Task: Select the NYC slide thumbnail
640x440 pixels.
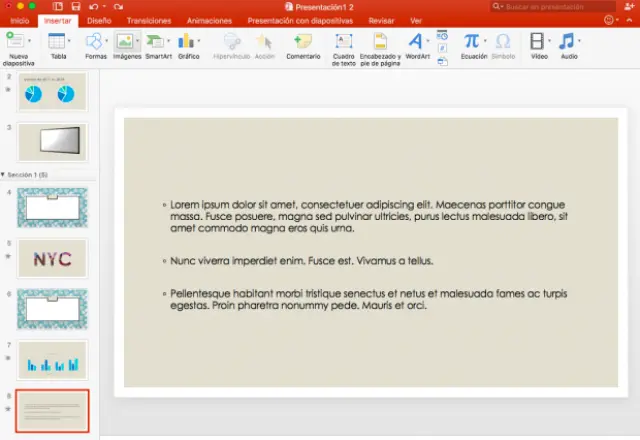Action: (53, 258)
